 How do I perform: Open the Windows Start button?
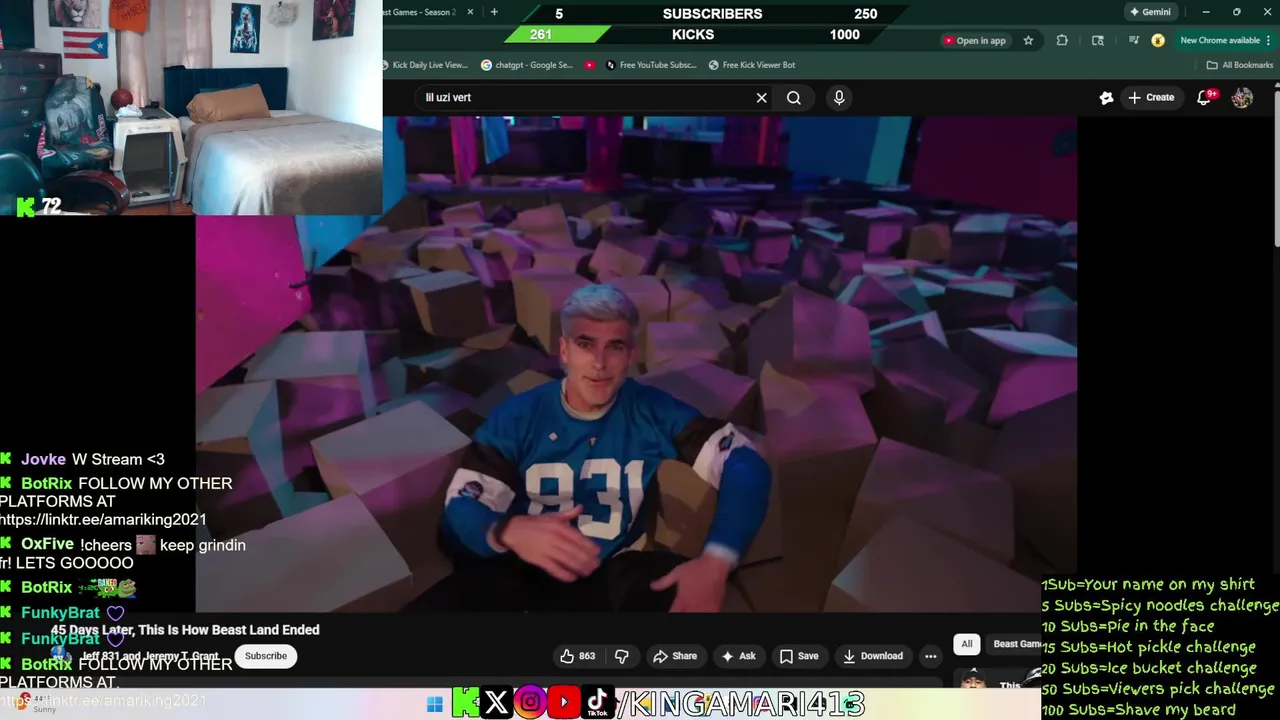point(434,704)
